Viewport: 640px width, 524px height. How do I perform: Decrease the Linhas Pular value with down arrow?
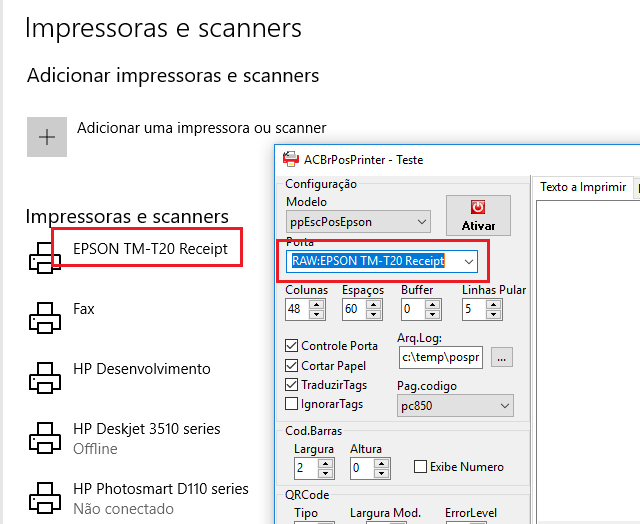494,314
